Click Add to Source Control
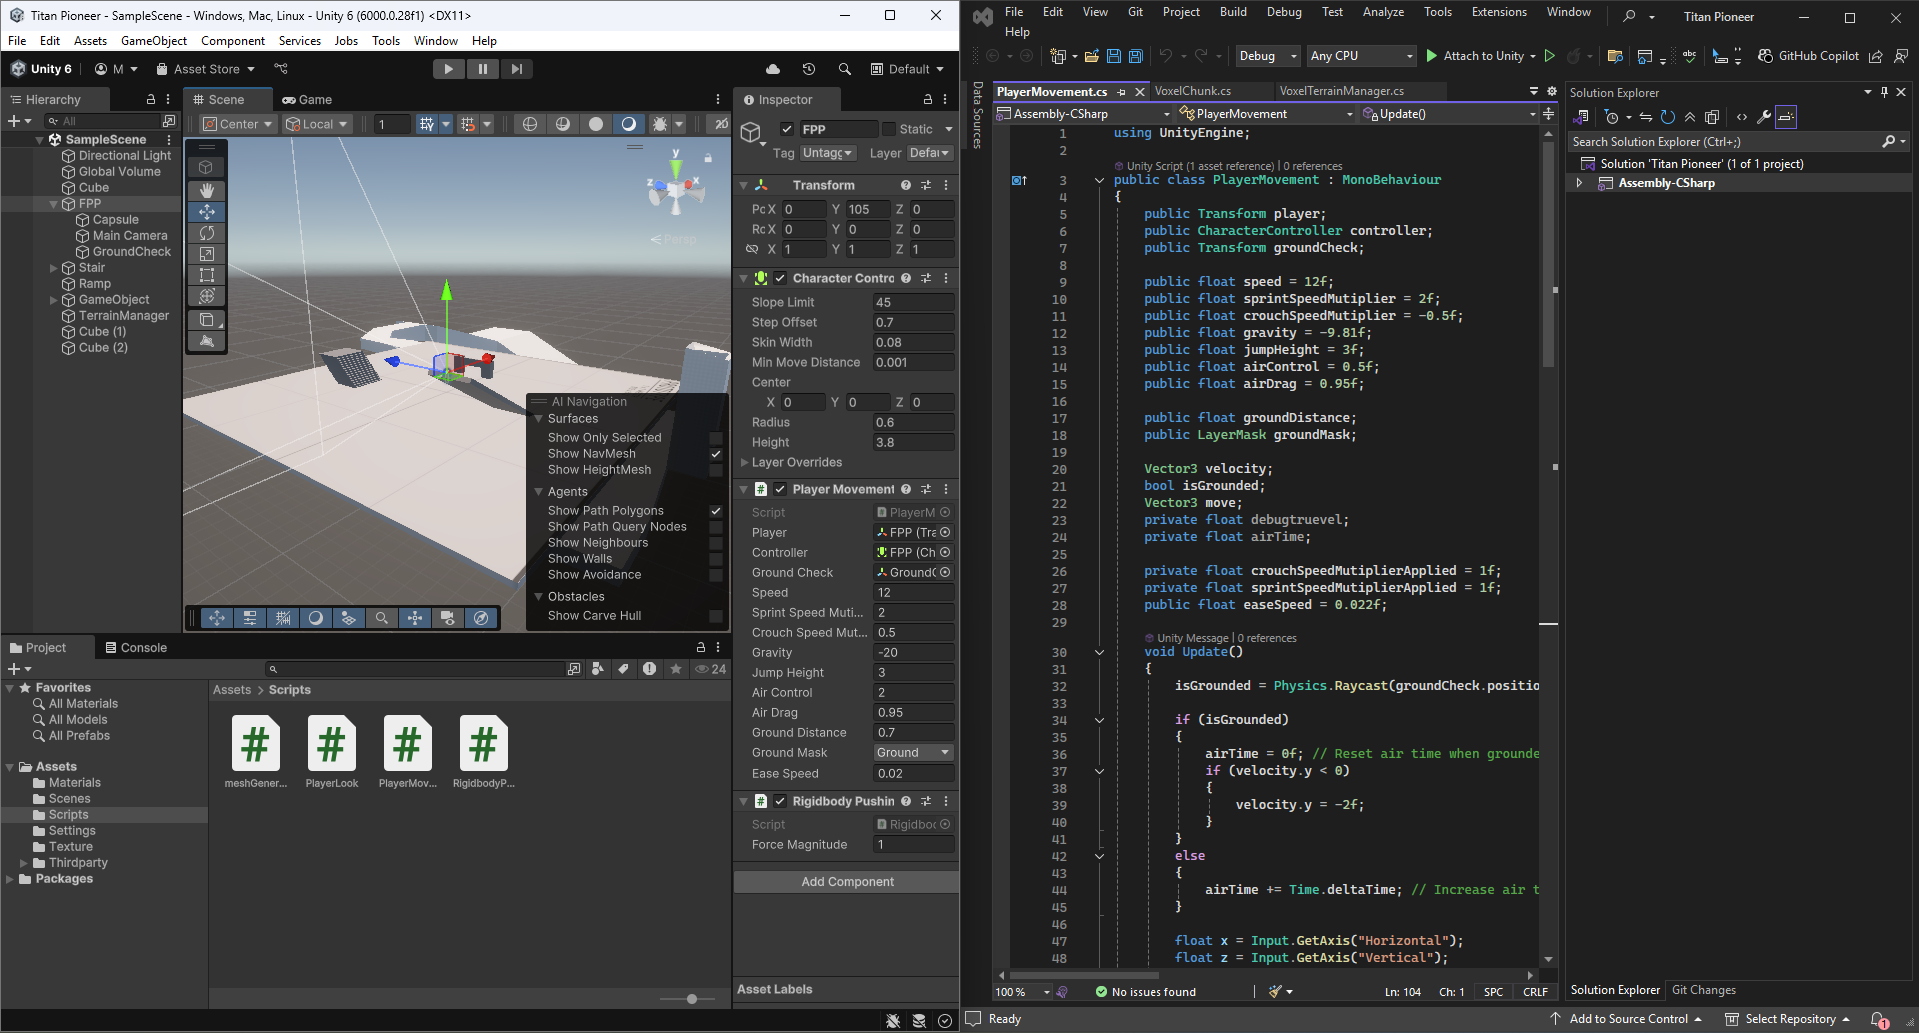The height and width of the screenshot is (1033, 1919). click(x=1626, y=1019)
